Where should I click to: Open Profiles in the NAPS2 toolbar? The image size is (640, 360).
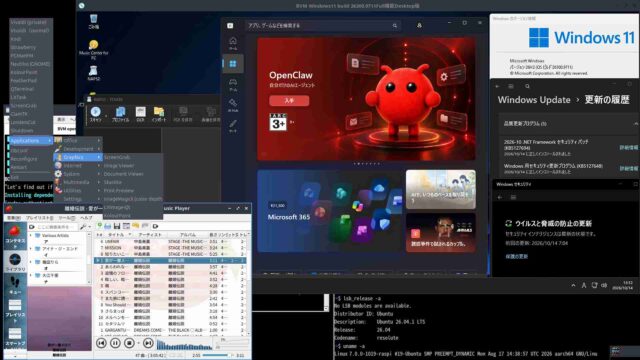120,114
